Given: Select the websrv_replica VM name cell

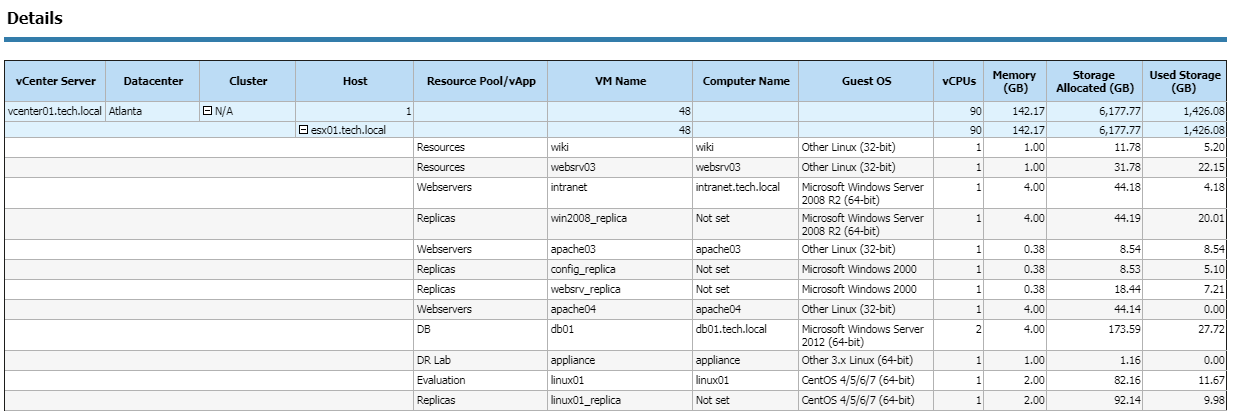Looking at the screenshot, I should point(620,289).
